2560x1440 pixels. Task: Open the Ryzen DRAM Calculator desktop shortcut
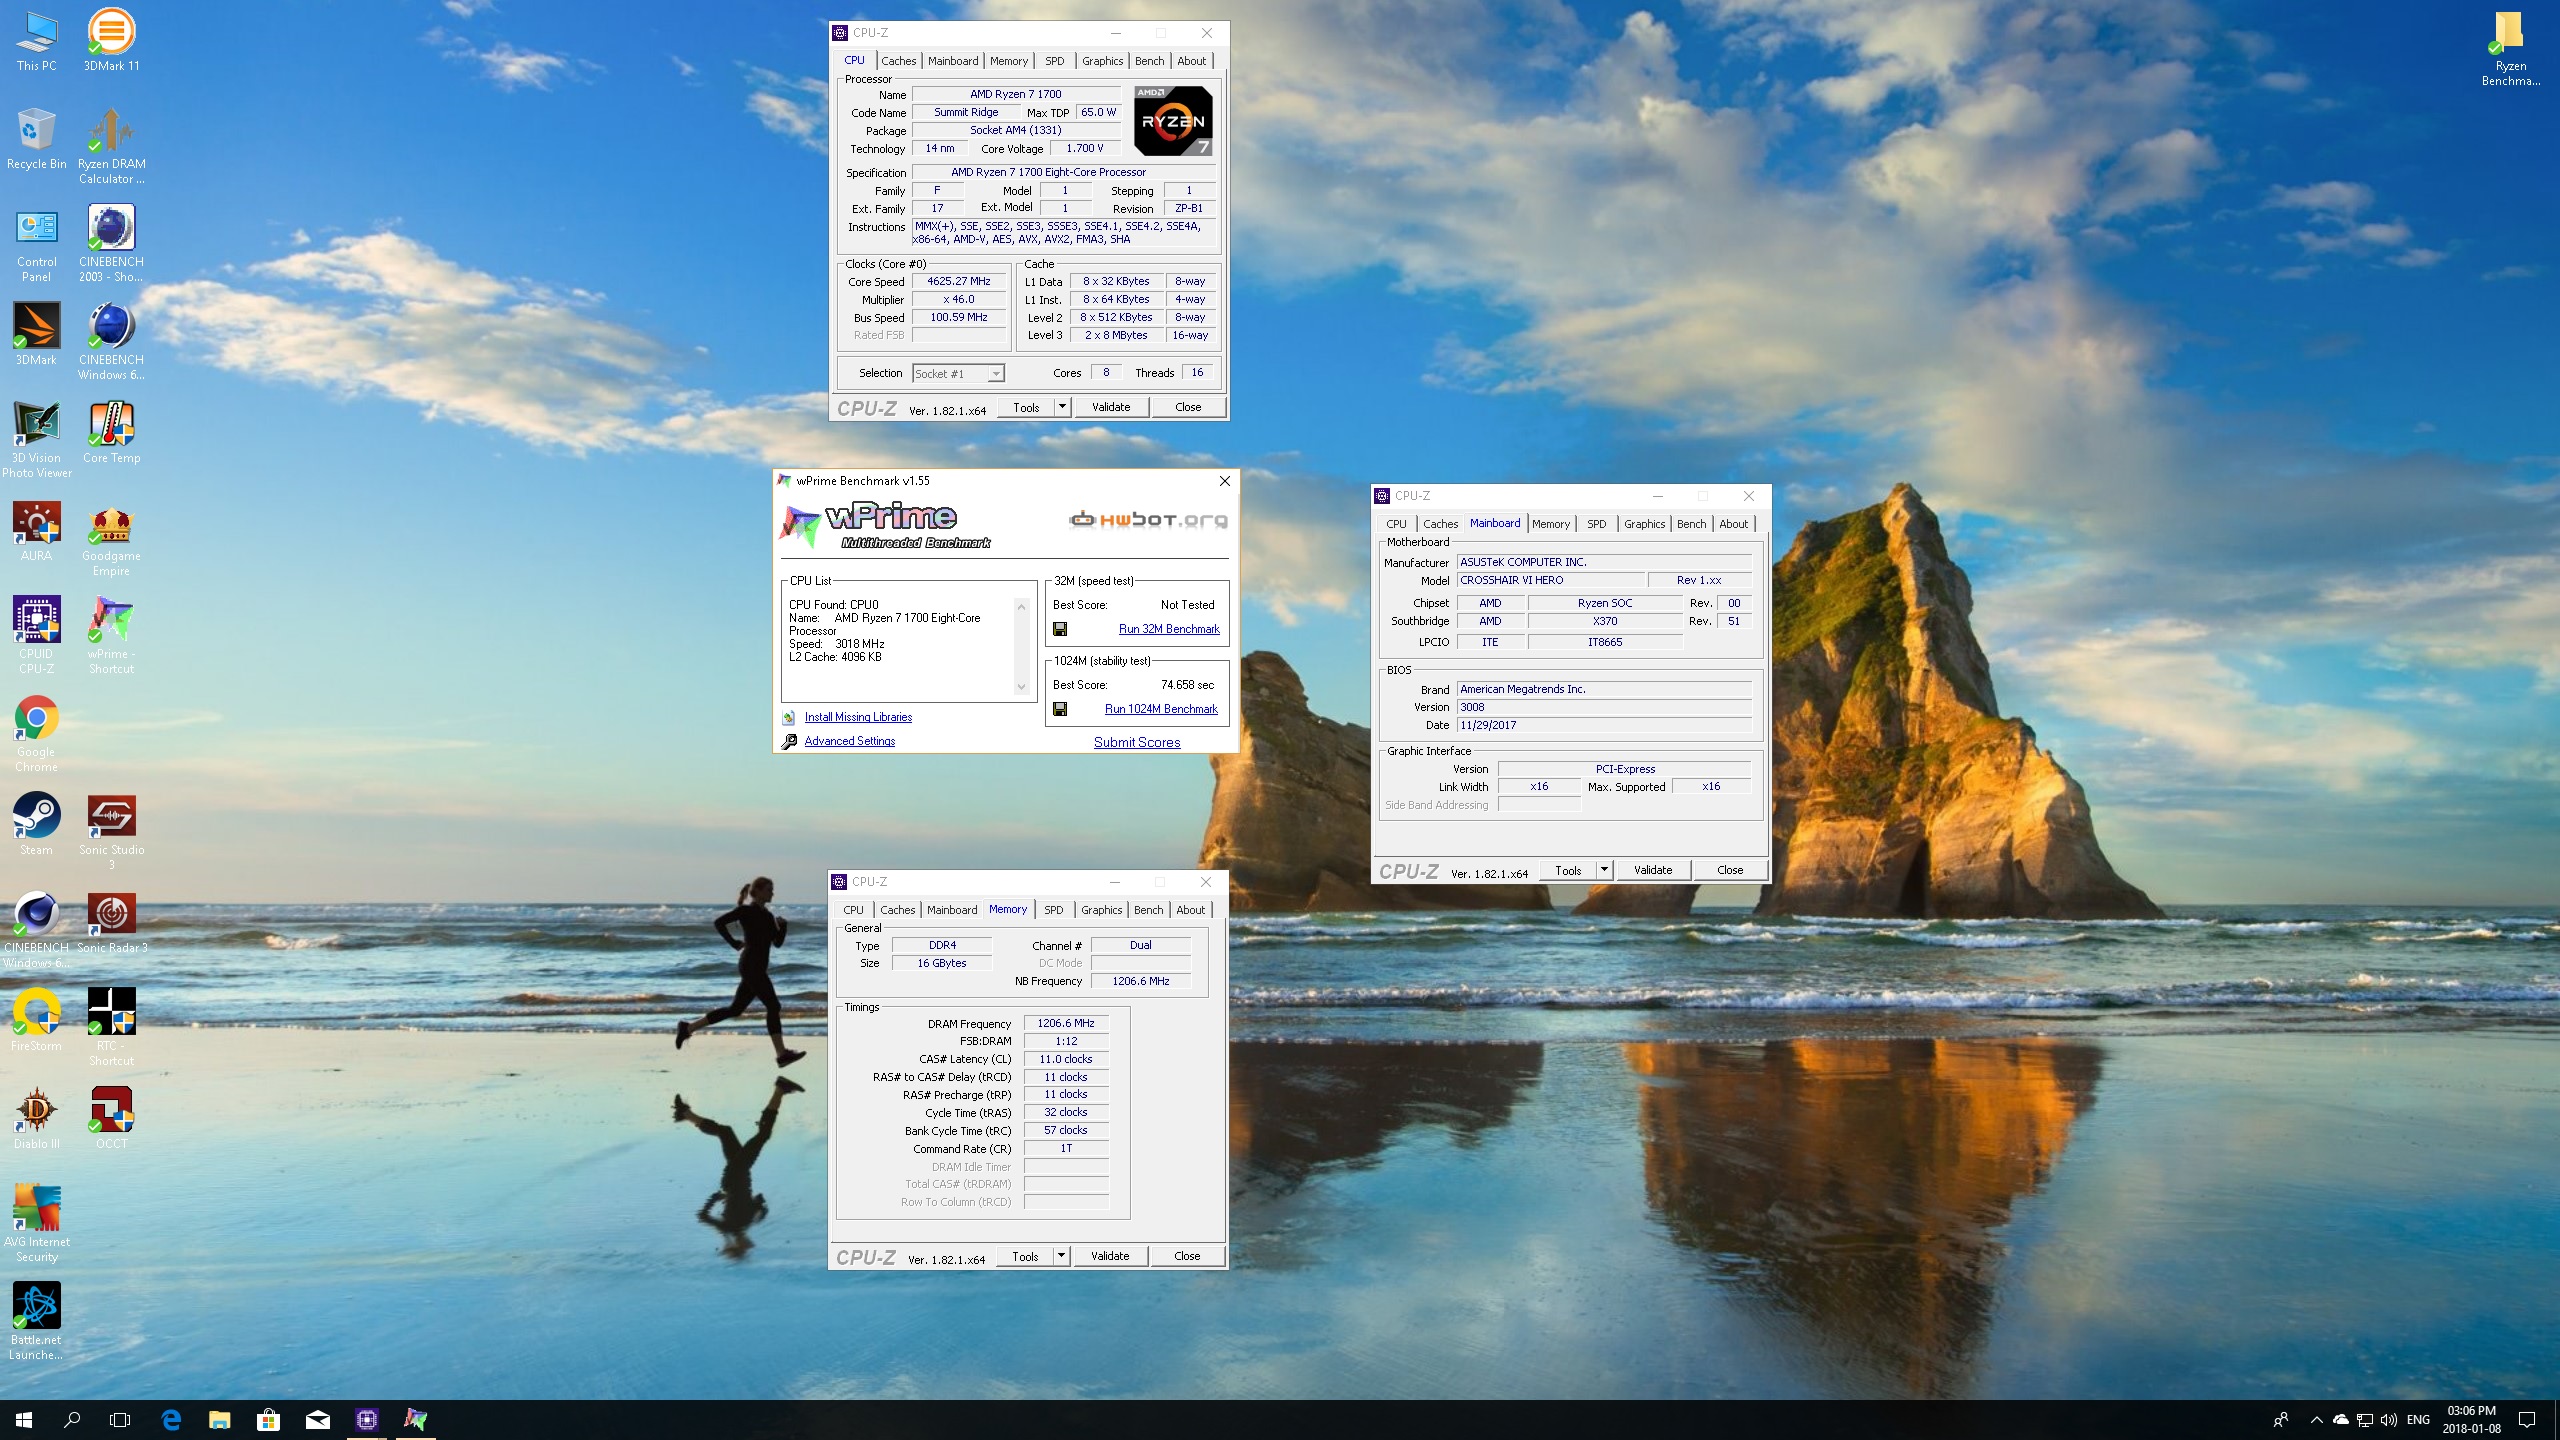point(111,146)
